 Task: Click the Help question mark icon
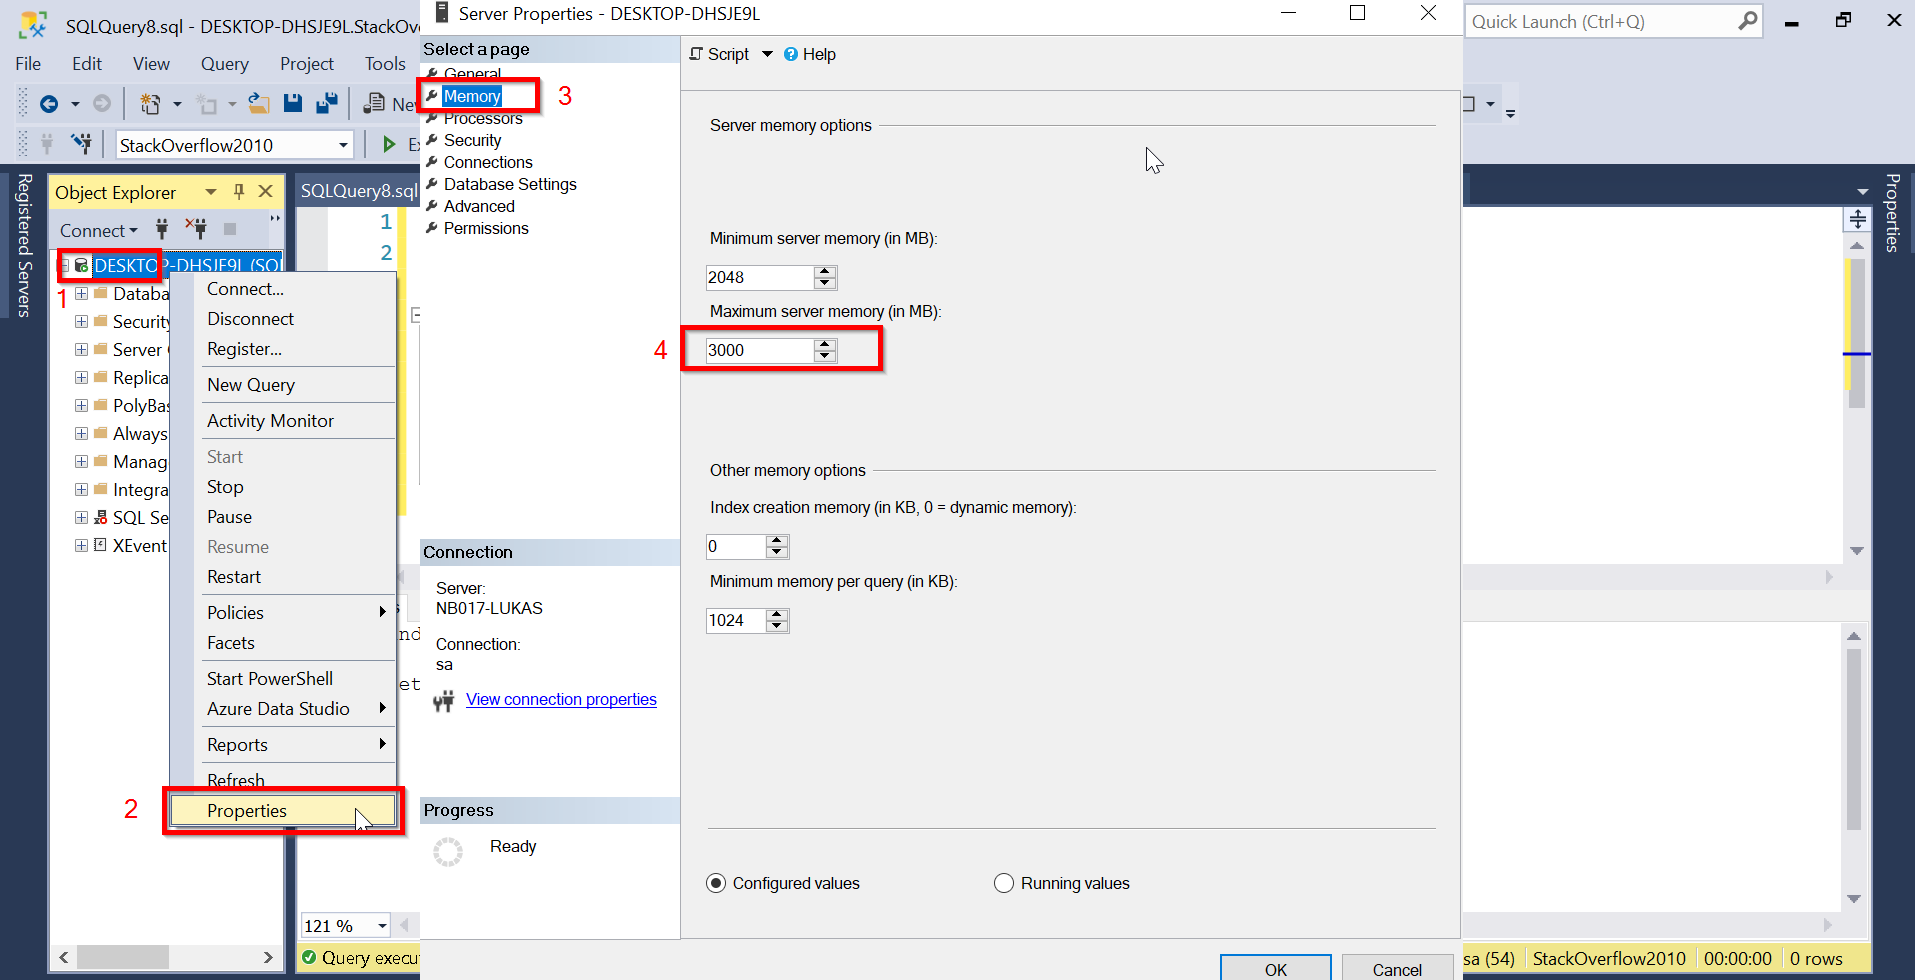[x=791, y=54]
